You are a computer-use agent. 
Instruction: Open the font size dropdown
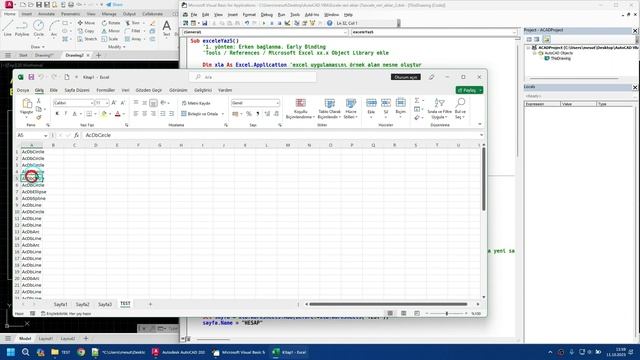[107, 103]
